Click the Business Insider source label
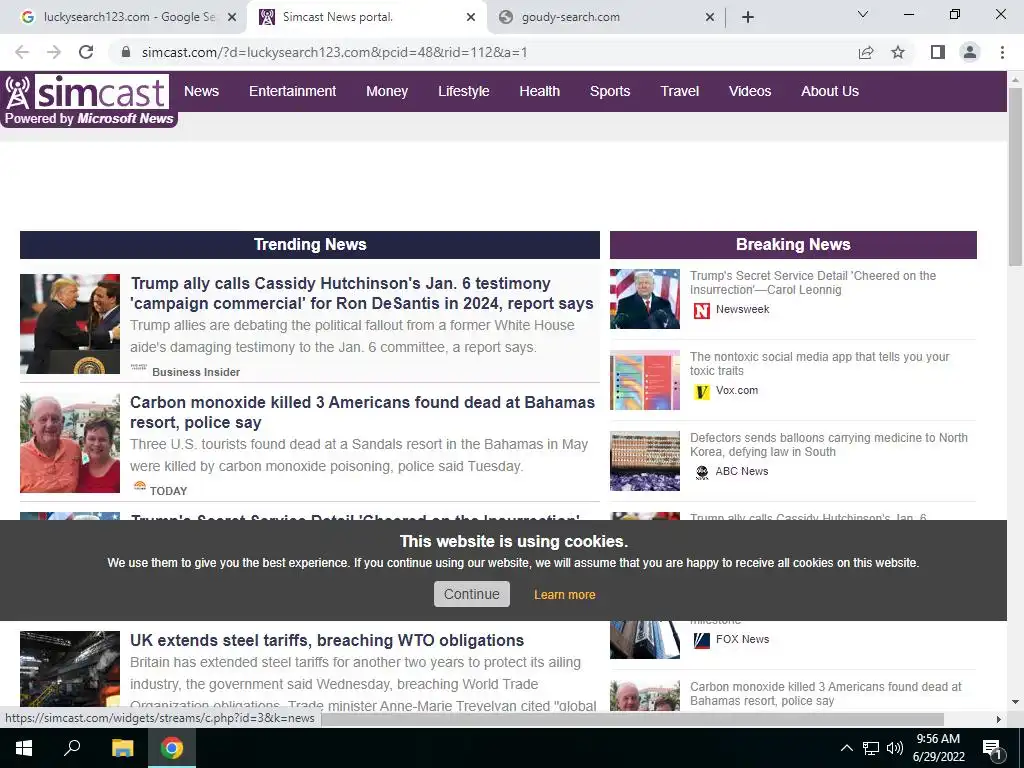Viewport: 1024px width, 768px height. click(x=196, y=372)
